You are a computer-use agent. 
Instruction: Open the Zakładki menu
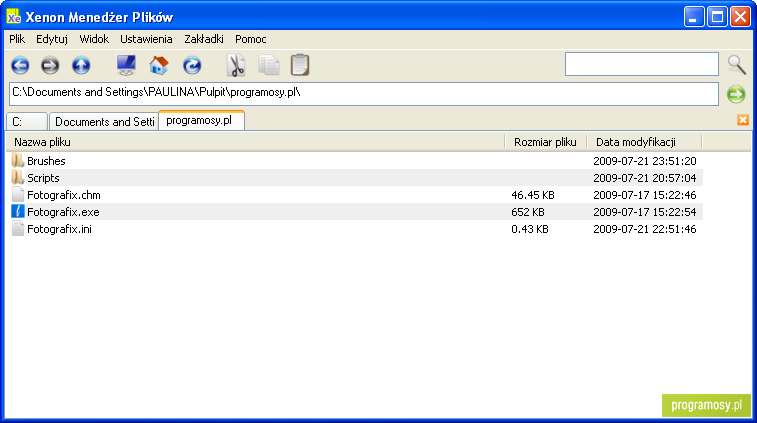[204, 39]
